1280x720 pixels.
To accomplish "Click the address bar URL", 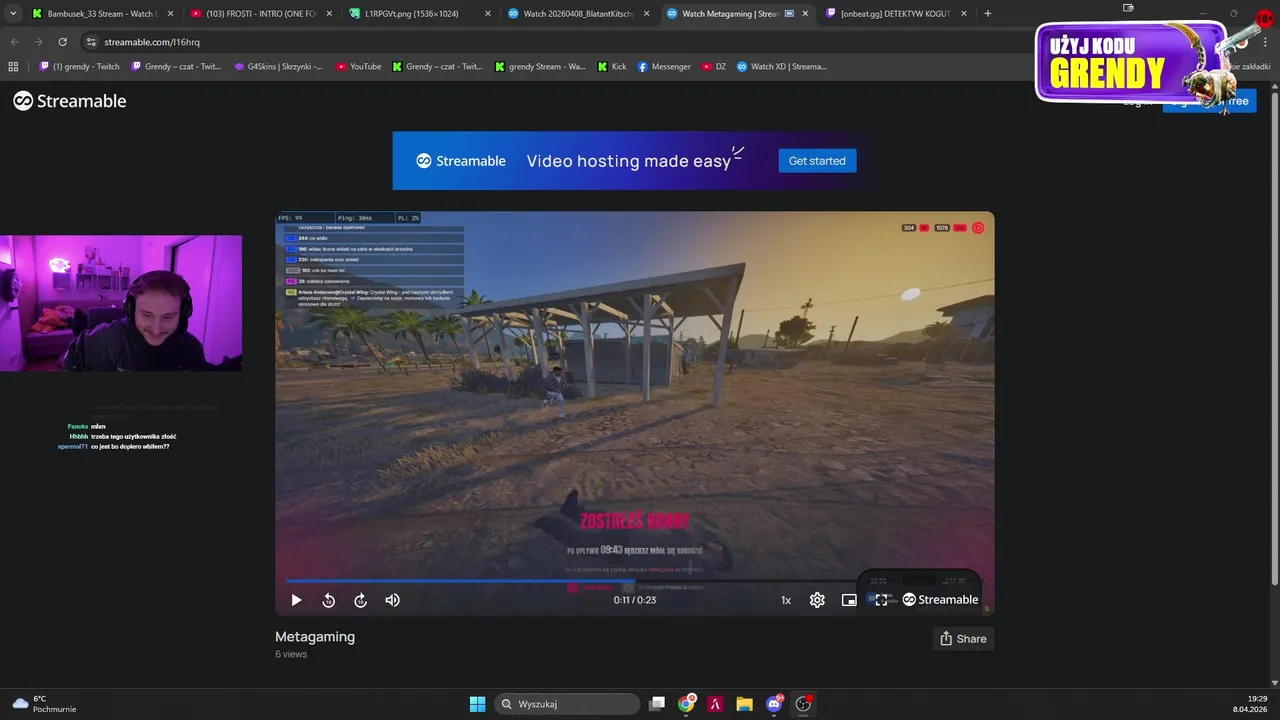I will 152,42.
